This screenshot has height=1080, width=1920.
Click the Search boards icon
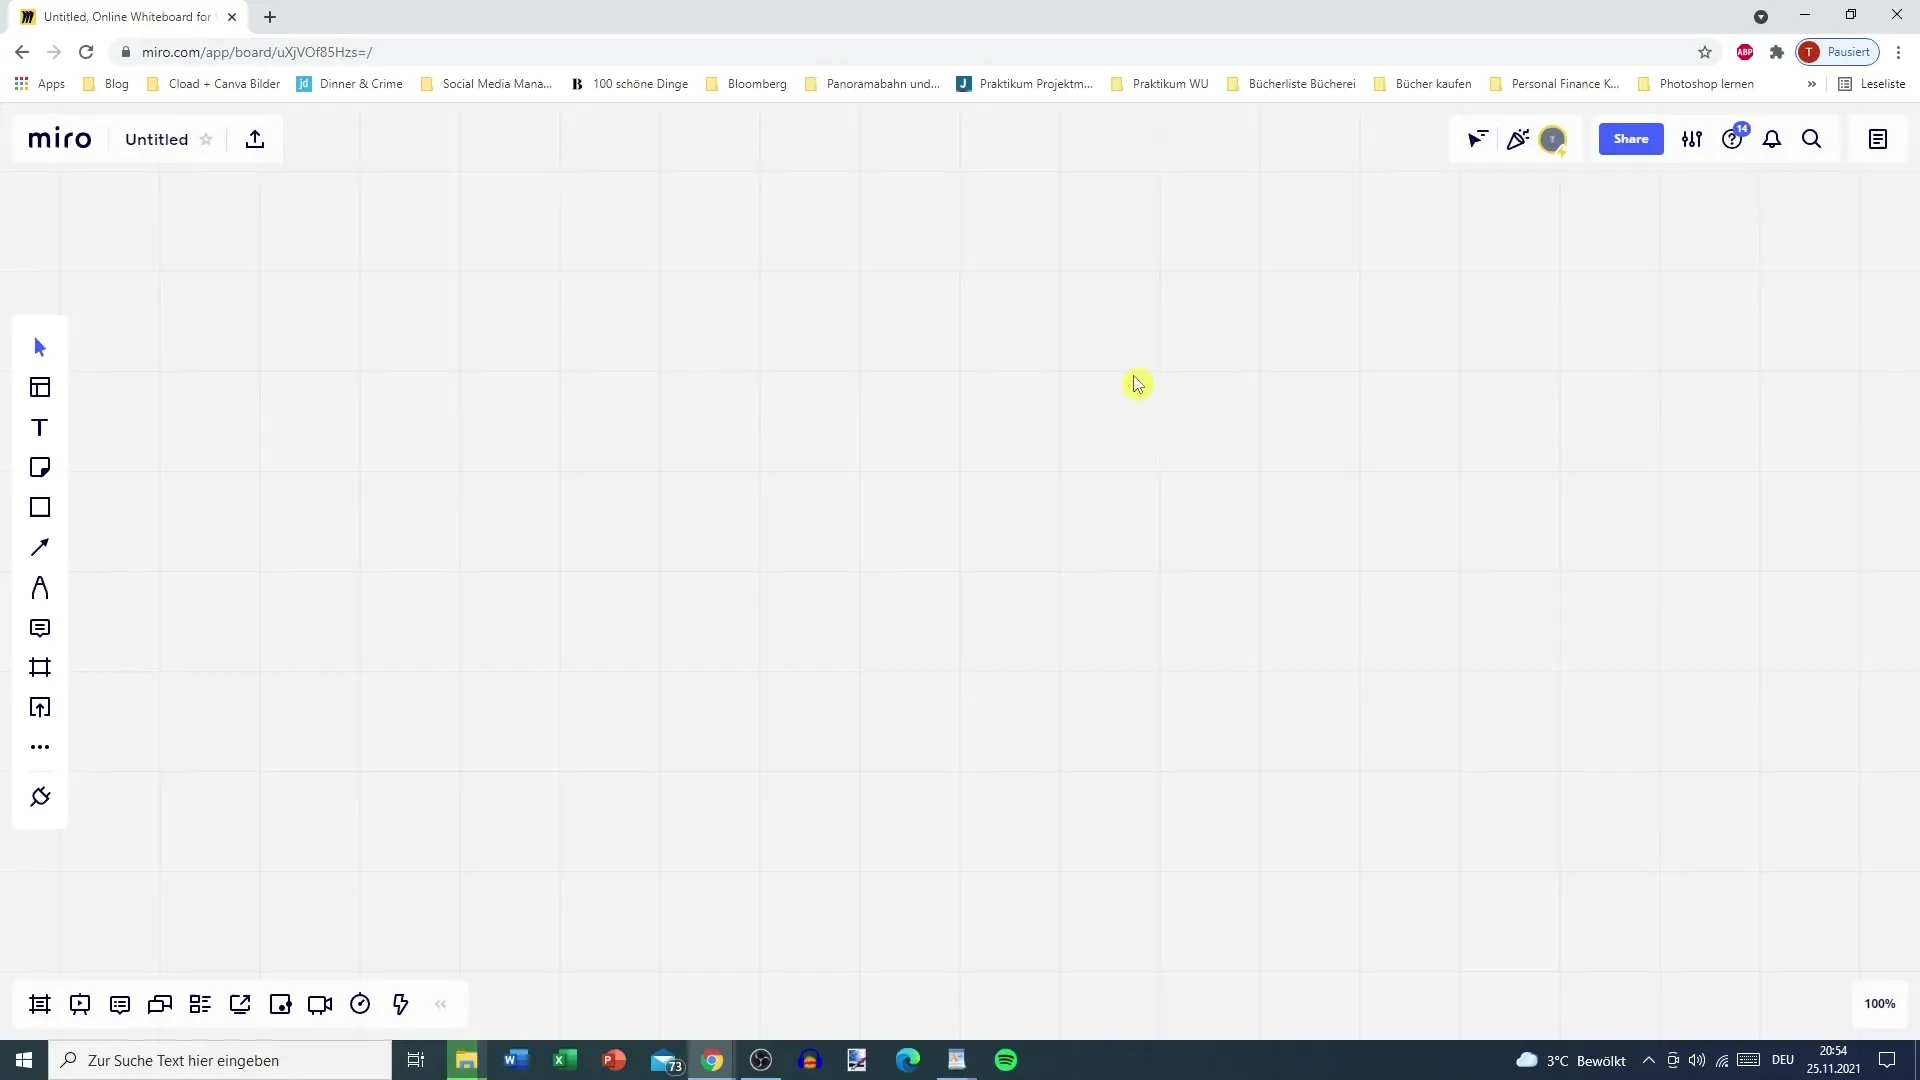coord(1811,138)
